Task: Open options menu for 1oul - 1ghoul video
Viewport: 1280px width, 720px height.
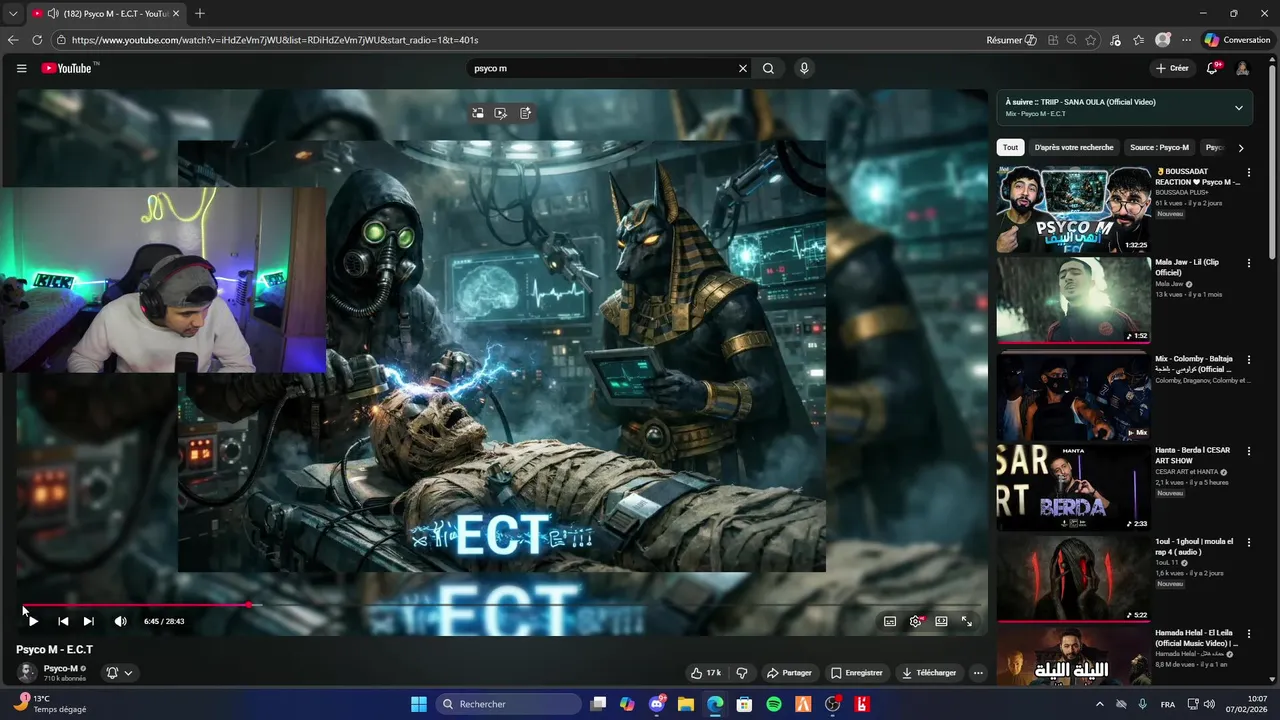Action: point(1248,542)
